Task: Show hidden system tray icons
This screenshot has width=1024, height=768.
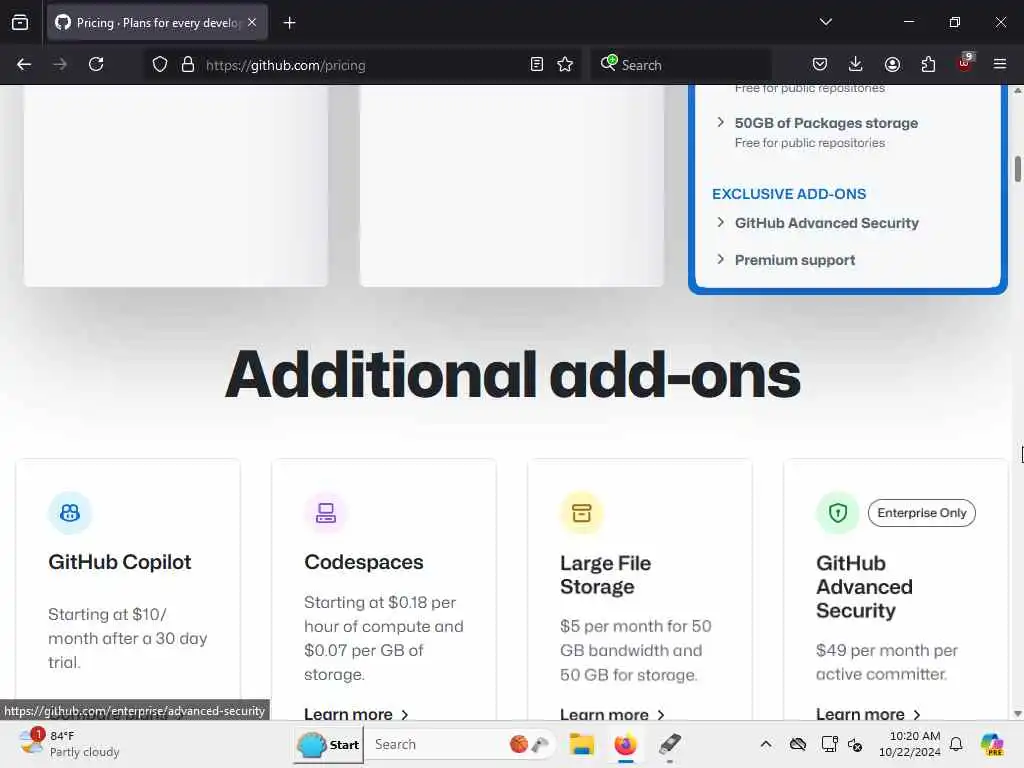Action: click(x=766, y=744)
